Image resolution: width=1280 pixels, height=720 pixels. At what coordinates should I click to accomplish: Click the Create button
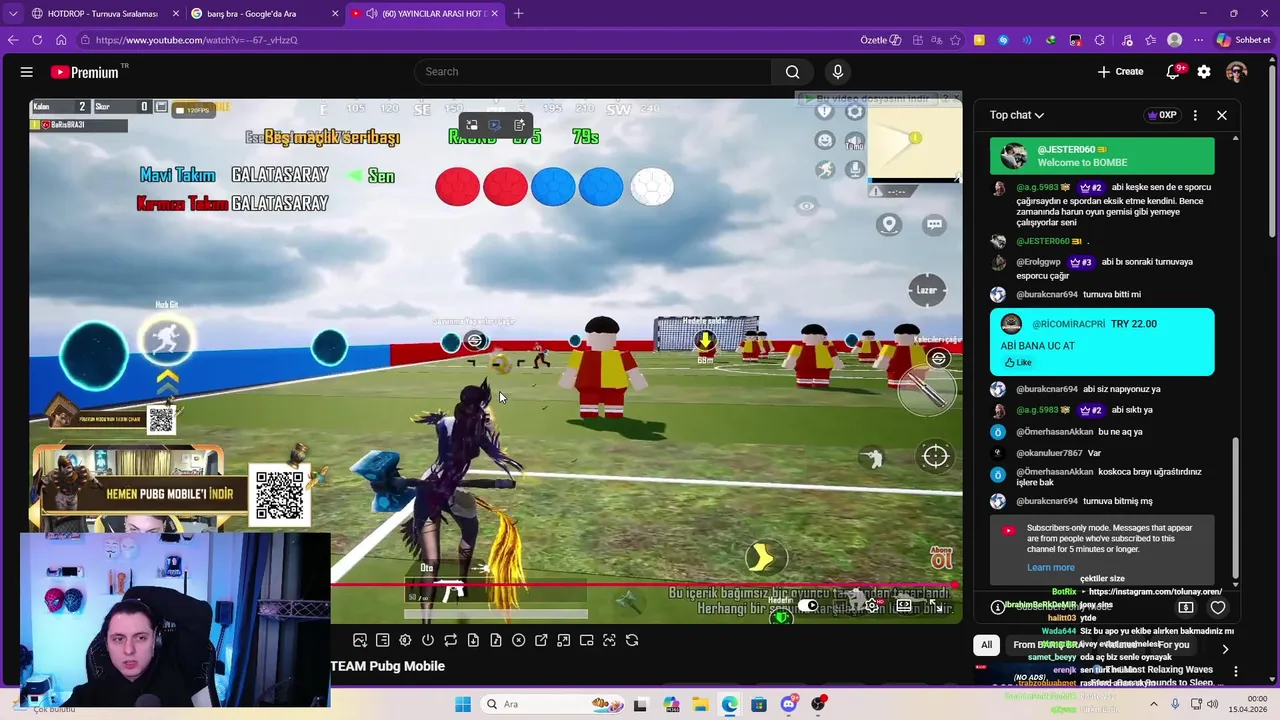tap(1120, 72)
